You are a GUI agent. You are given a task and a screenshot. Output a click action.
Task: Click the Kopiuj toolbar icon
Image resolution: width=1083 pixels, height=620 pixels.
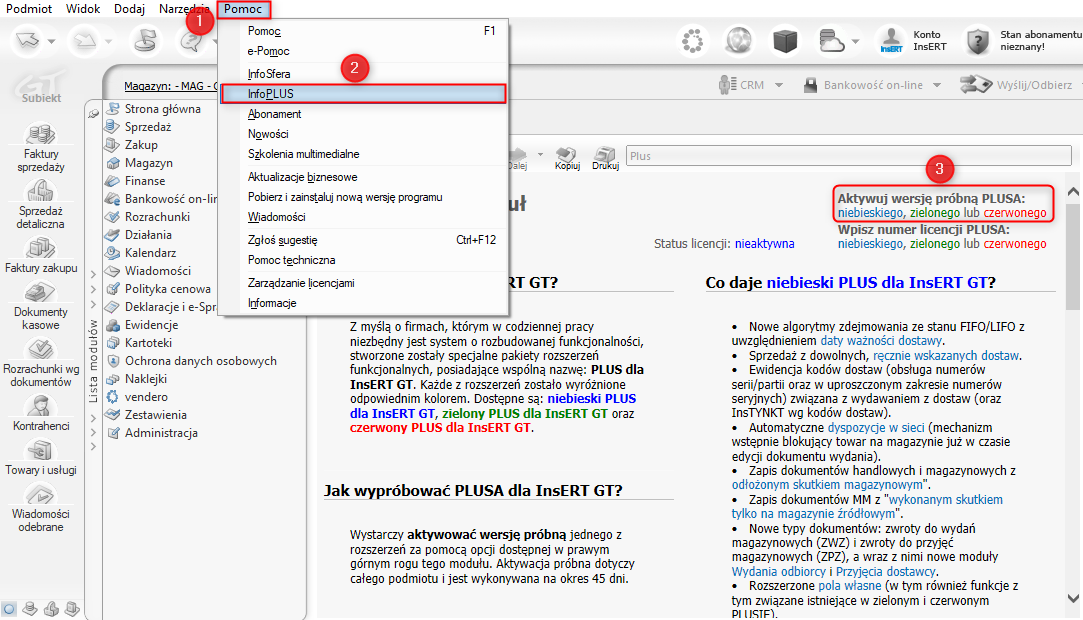567,157
